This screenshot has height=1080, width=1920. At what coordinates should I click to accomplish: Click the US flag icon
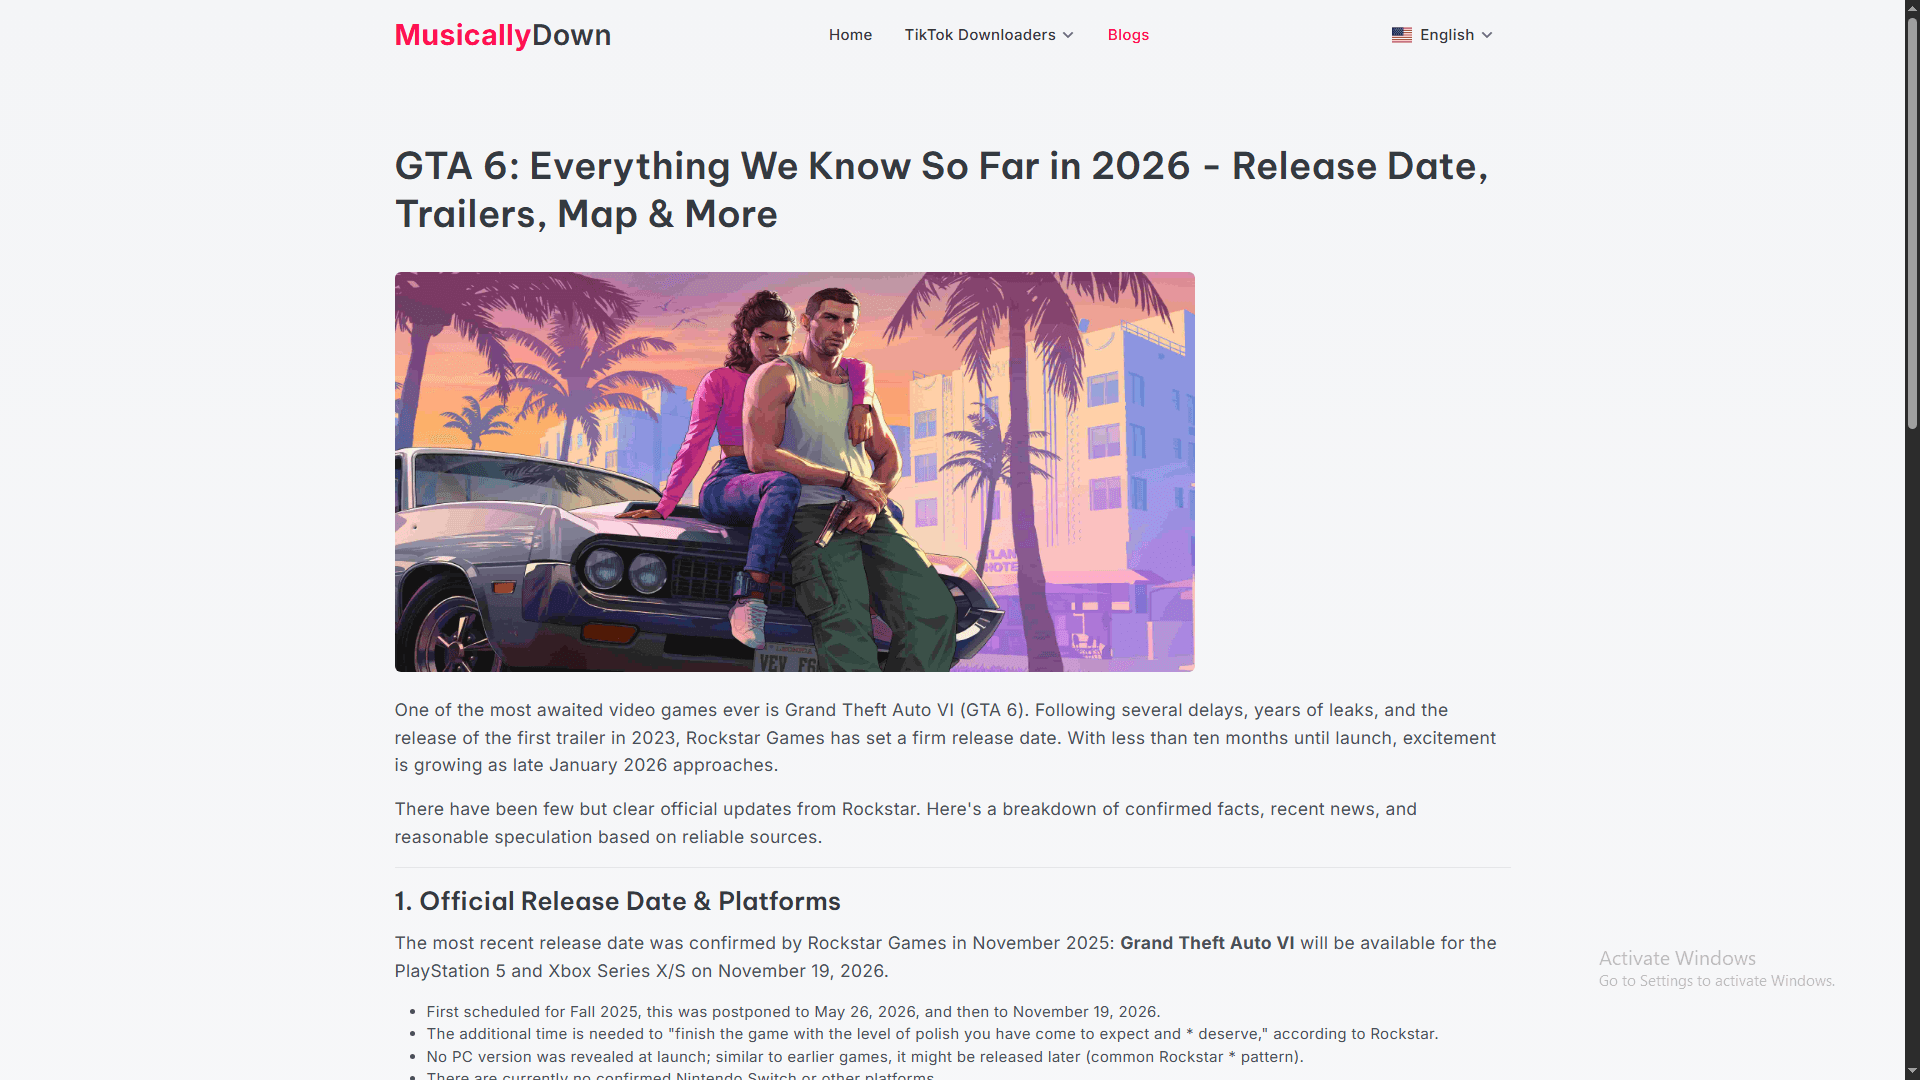tap(1402, 35)
